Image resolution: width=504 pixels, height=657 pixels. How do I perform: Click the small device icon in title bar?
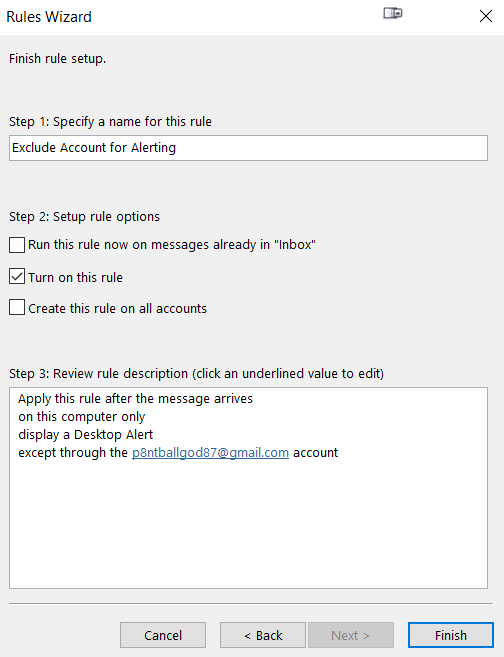[x=393, y=13]
